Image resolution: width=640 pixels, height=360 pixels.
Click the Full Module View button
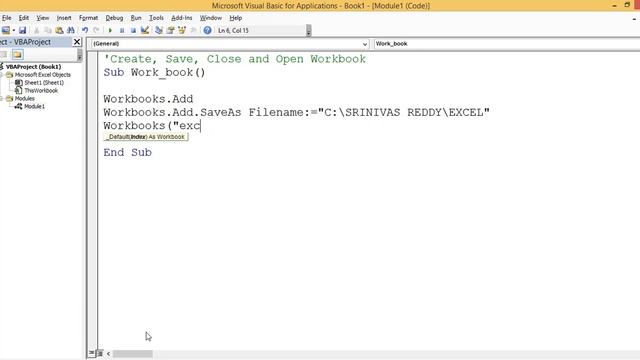pyautogui.click(x=100, y=353)
